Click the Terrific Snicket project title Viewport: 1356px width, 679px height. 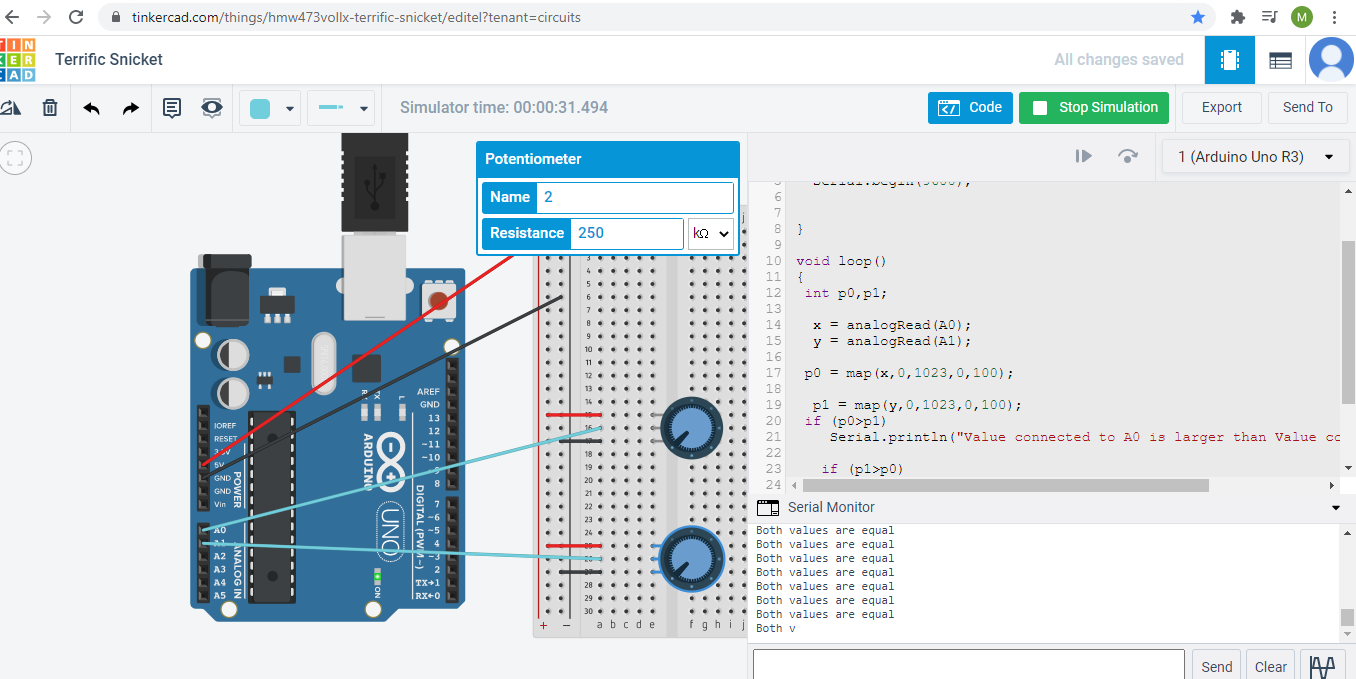coord(109,59)
